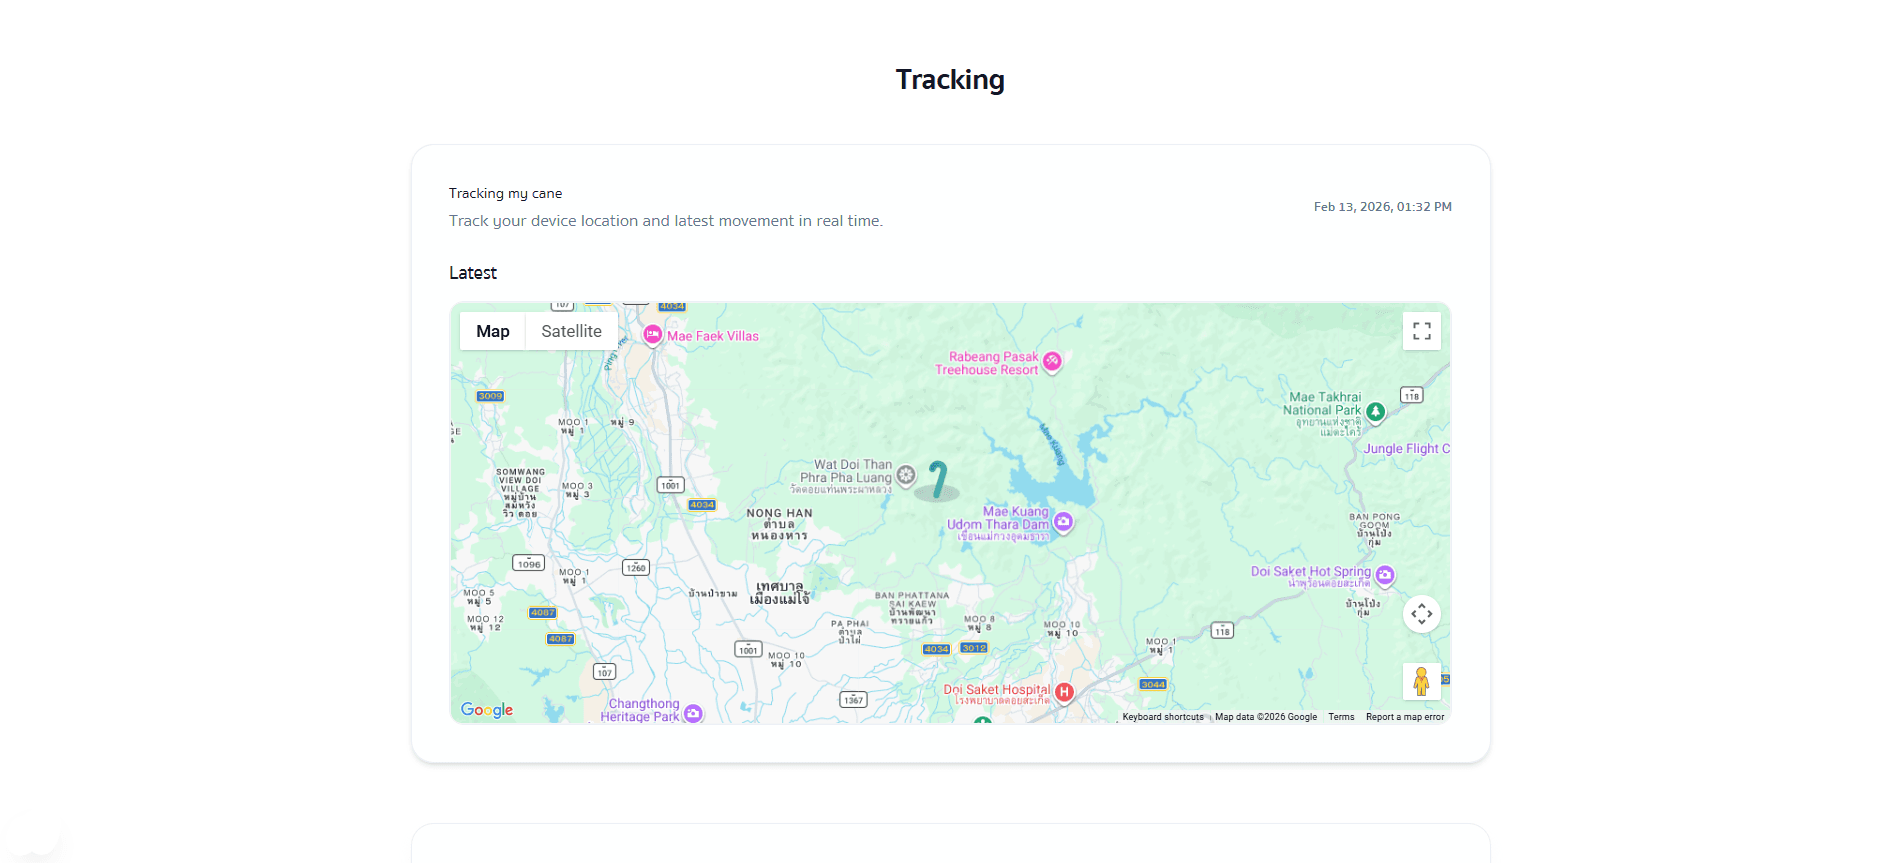This screenshot has width=1898, height=863.
Task: Select Mae Kuang Udom Thara Dam marker
Action: [x=1064, y=522]
